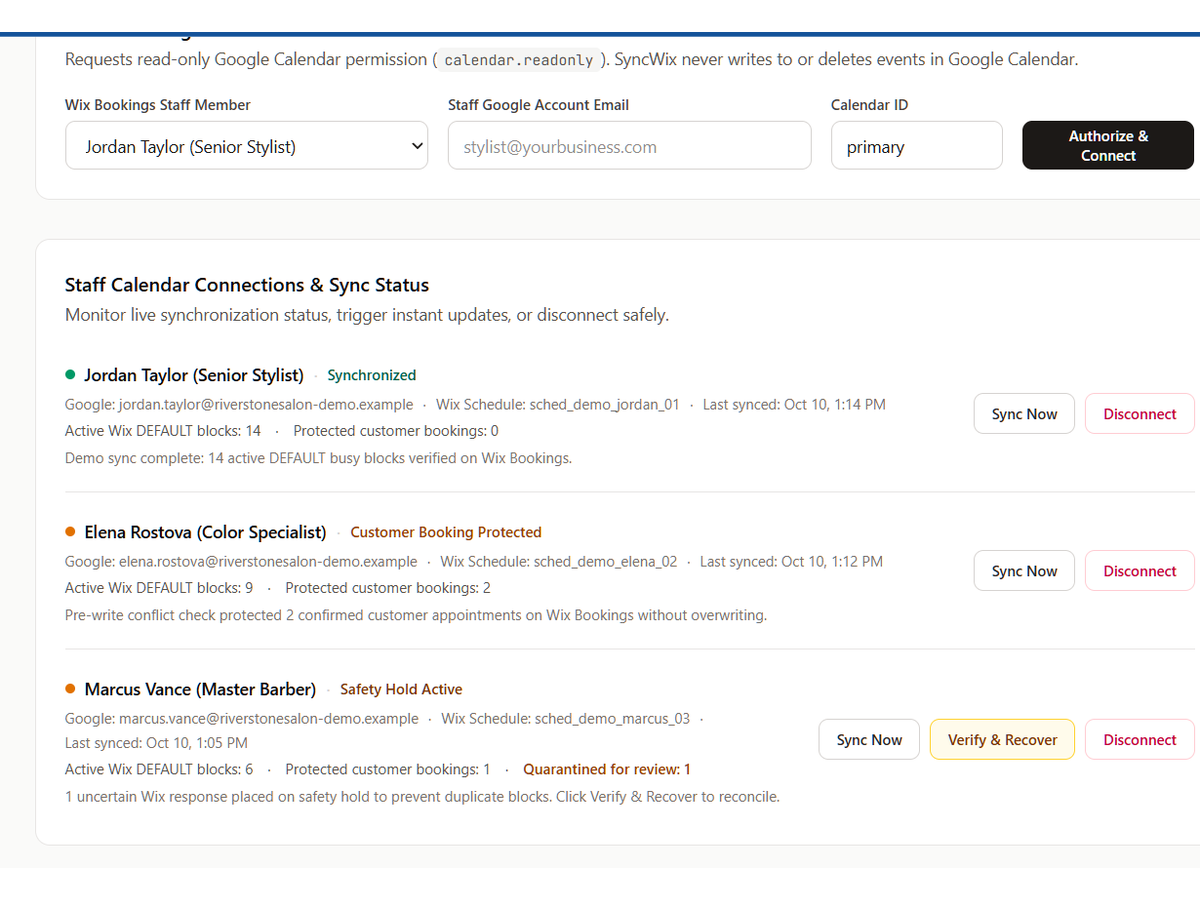1200x900 pixels.
Task: Sync Now for Marcus Vance
Action: pyautogui.click(x=869, y=740)
